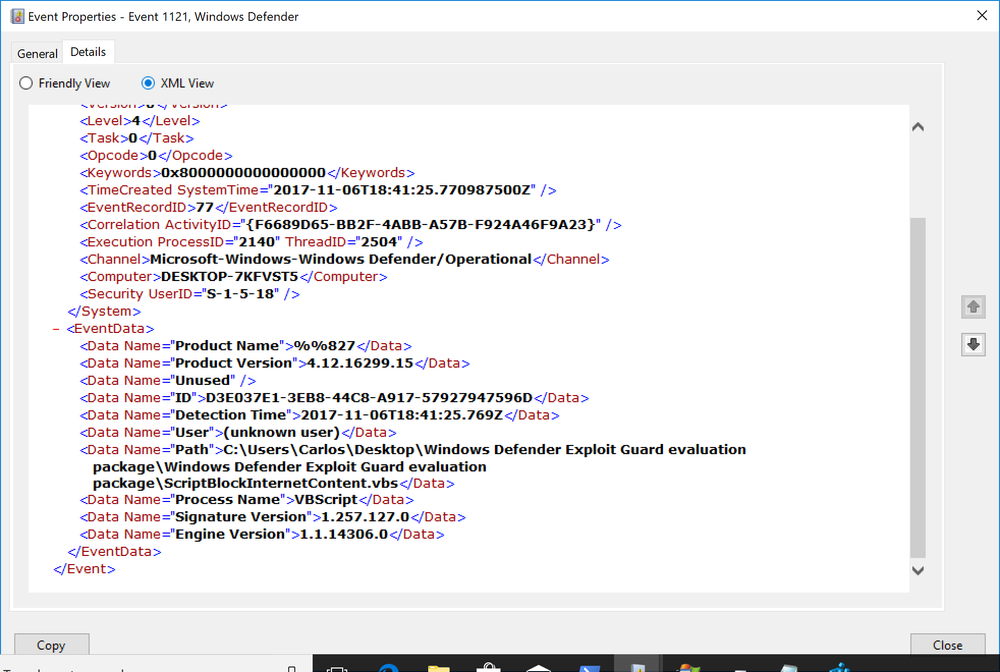This screenshot has width=1000, height=672.
Task: Go to next event with down arrow button
Action: tap(973, 345)
